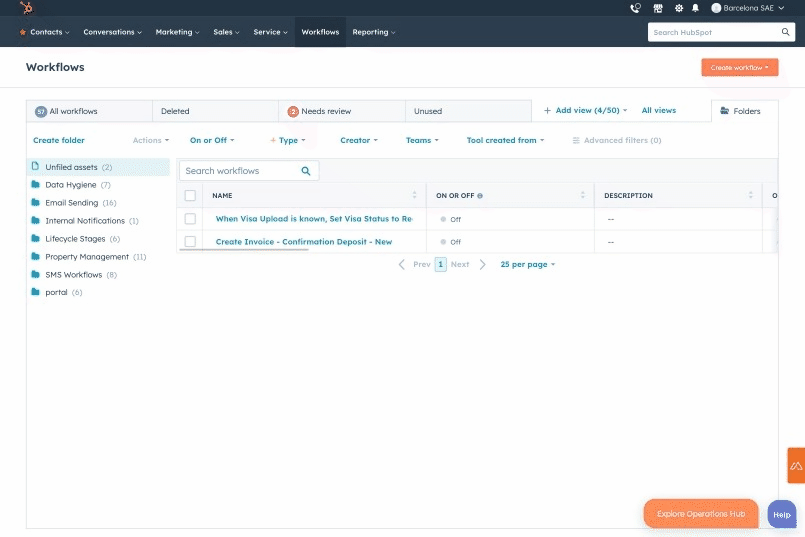Open the Create Invoice - Confirmation Deposit workflow

pyautogui.click(x=303, y=242)
